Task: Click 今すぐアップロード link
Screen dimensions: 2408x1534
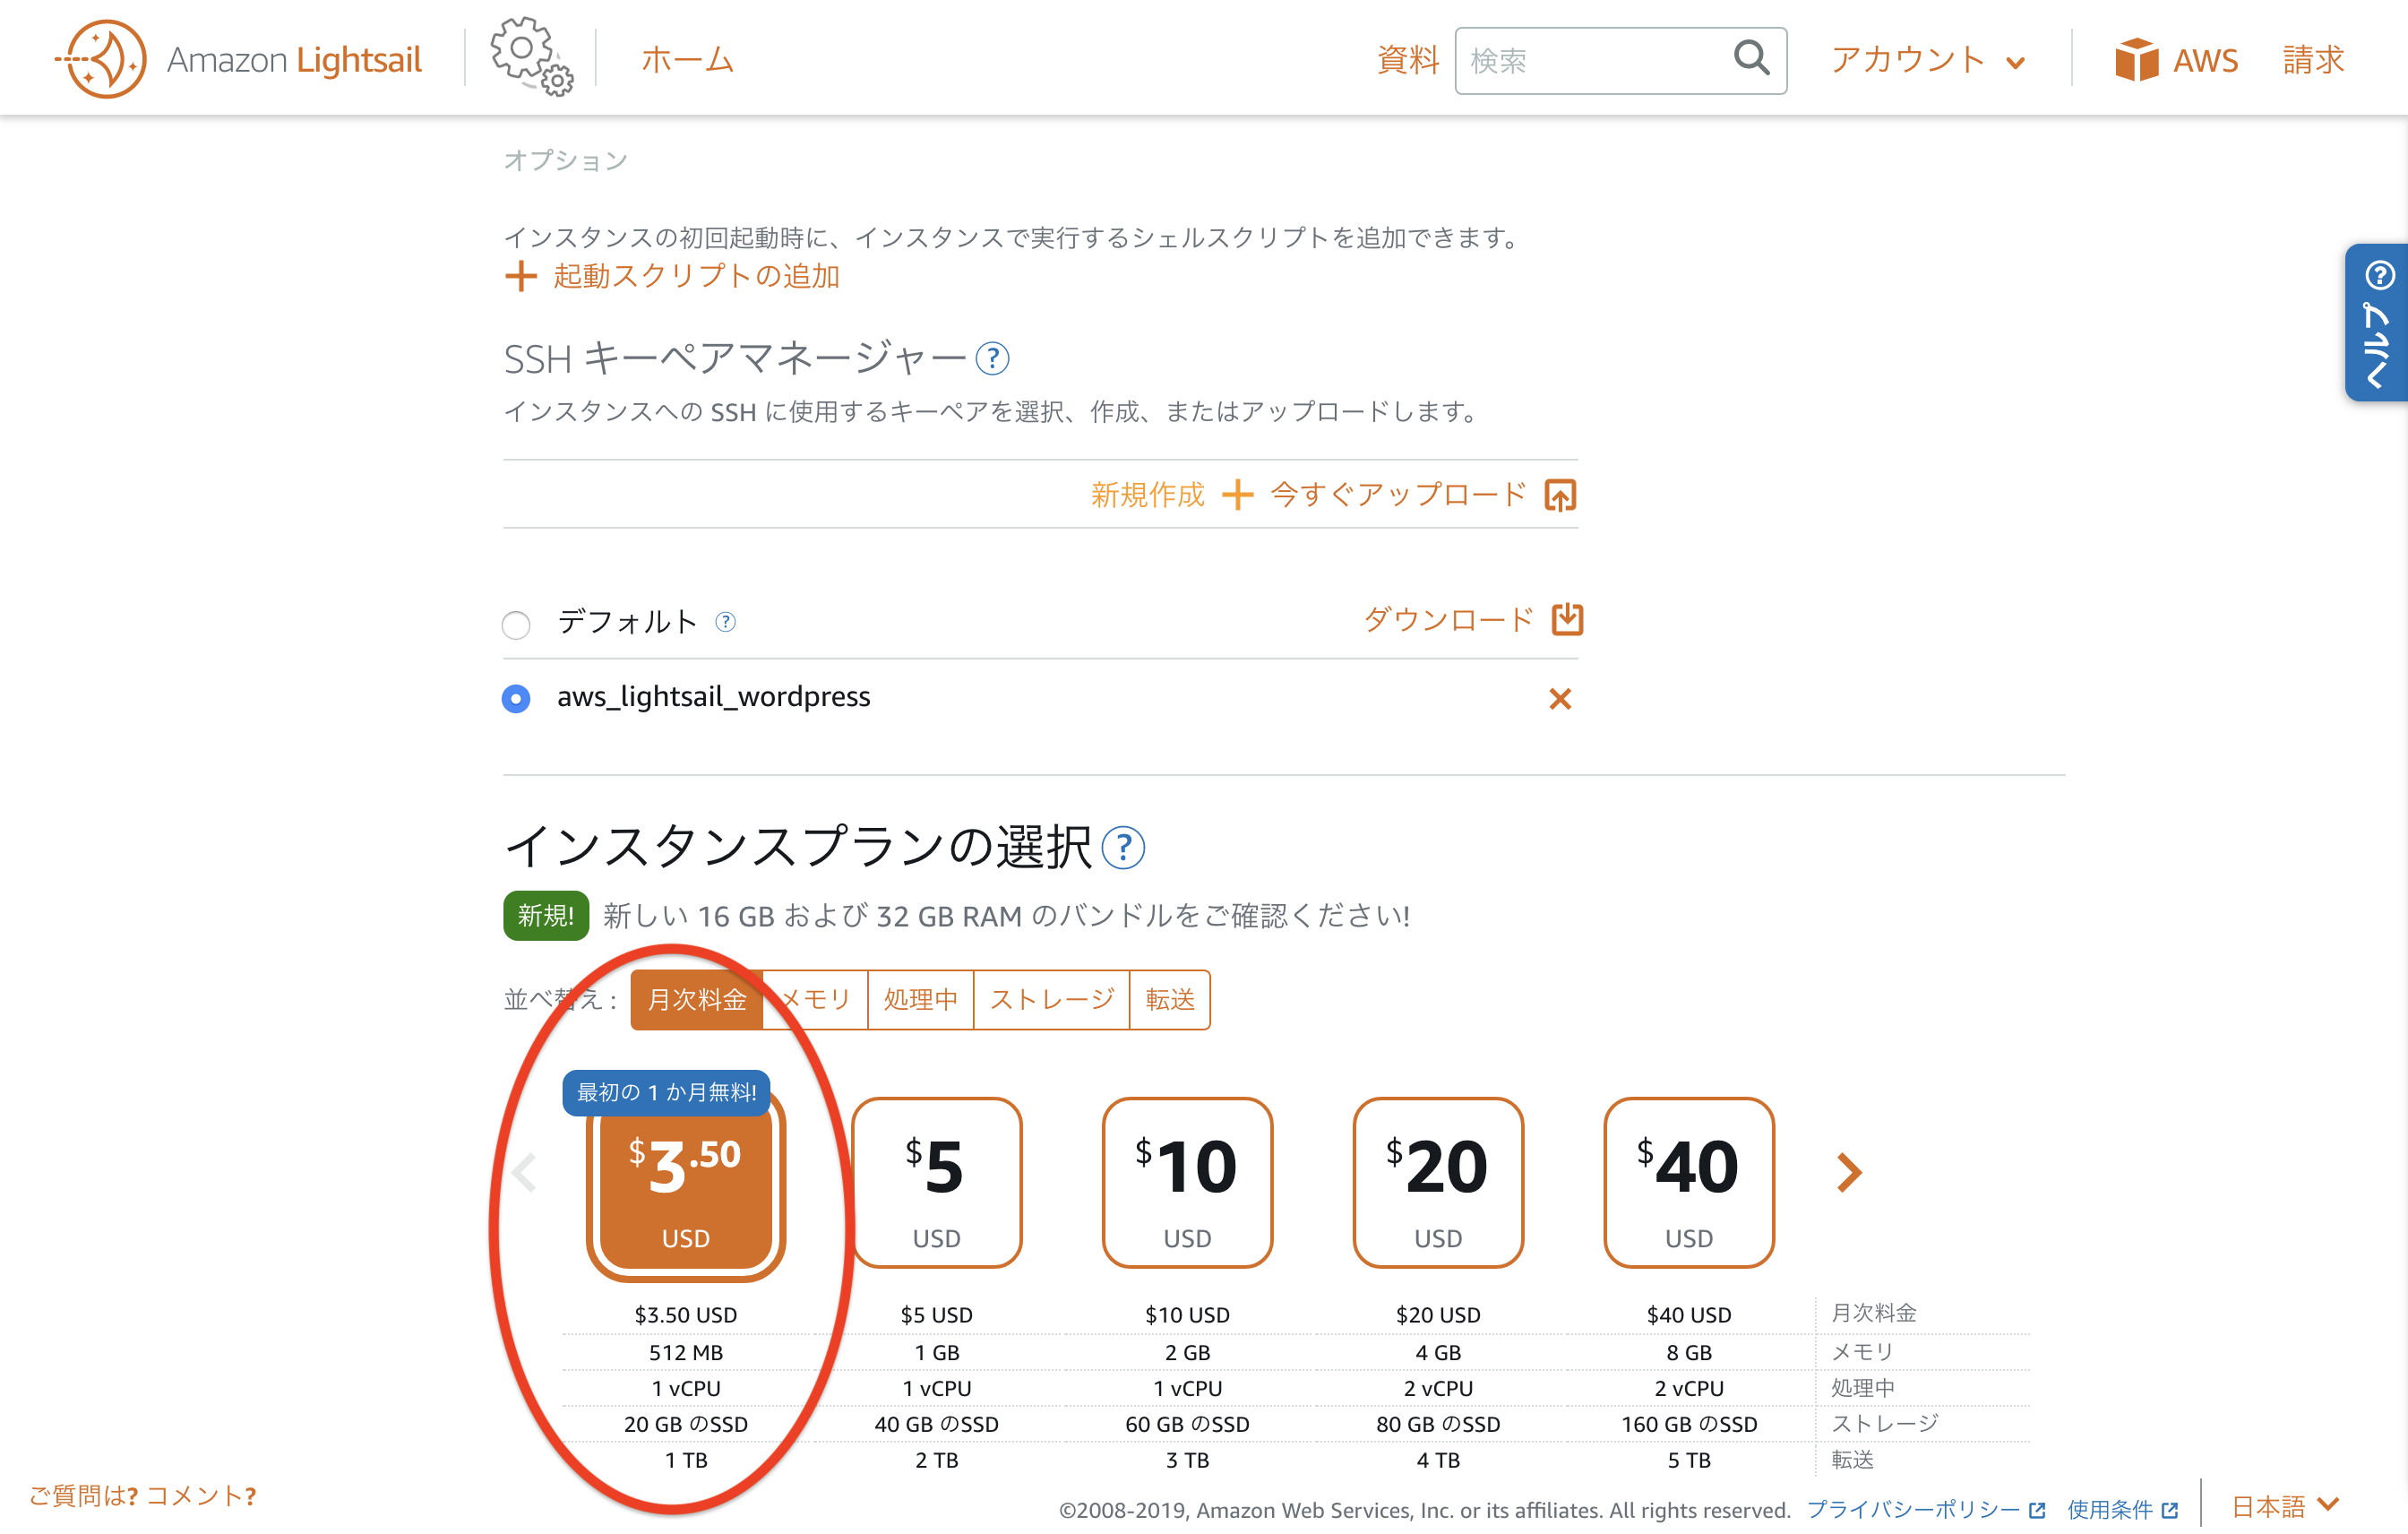Action: tap(1398, 494)
